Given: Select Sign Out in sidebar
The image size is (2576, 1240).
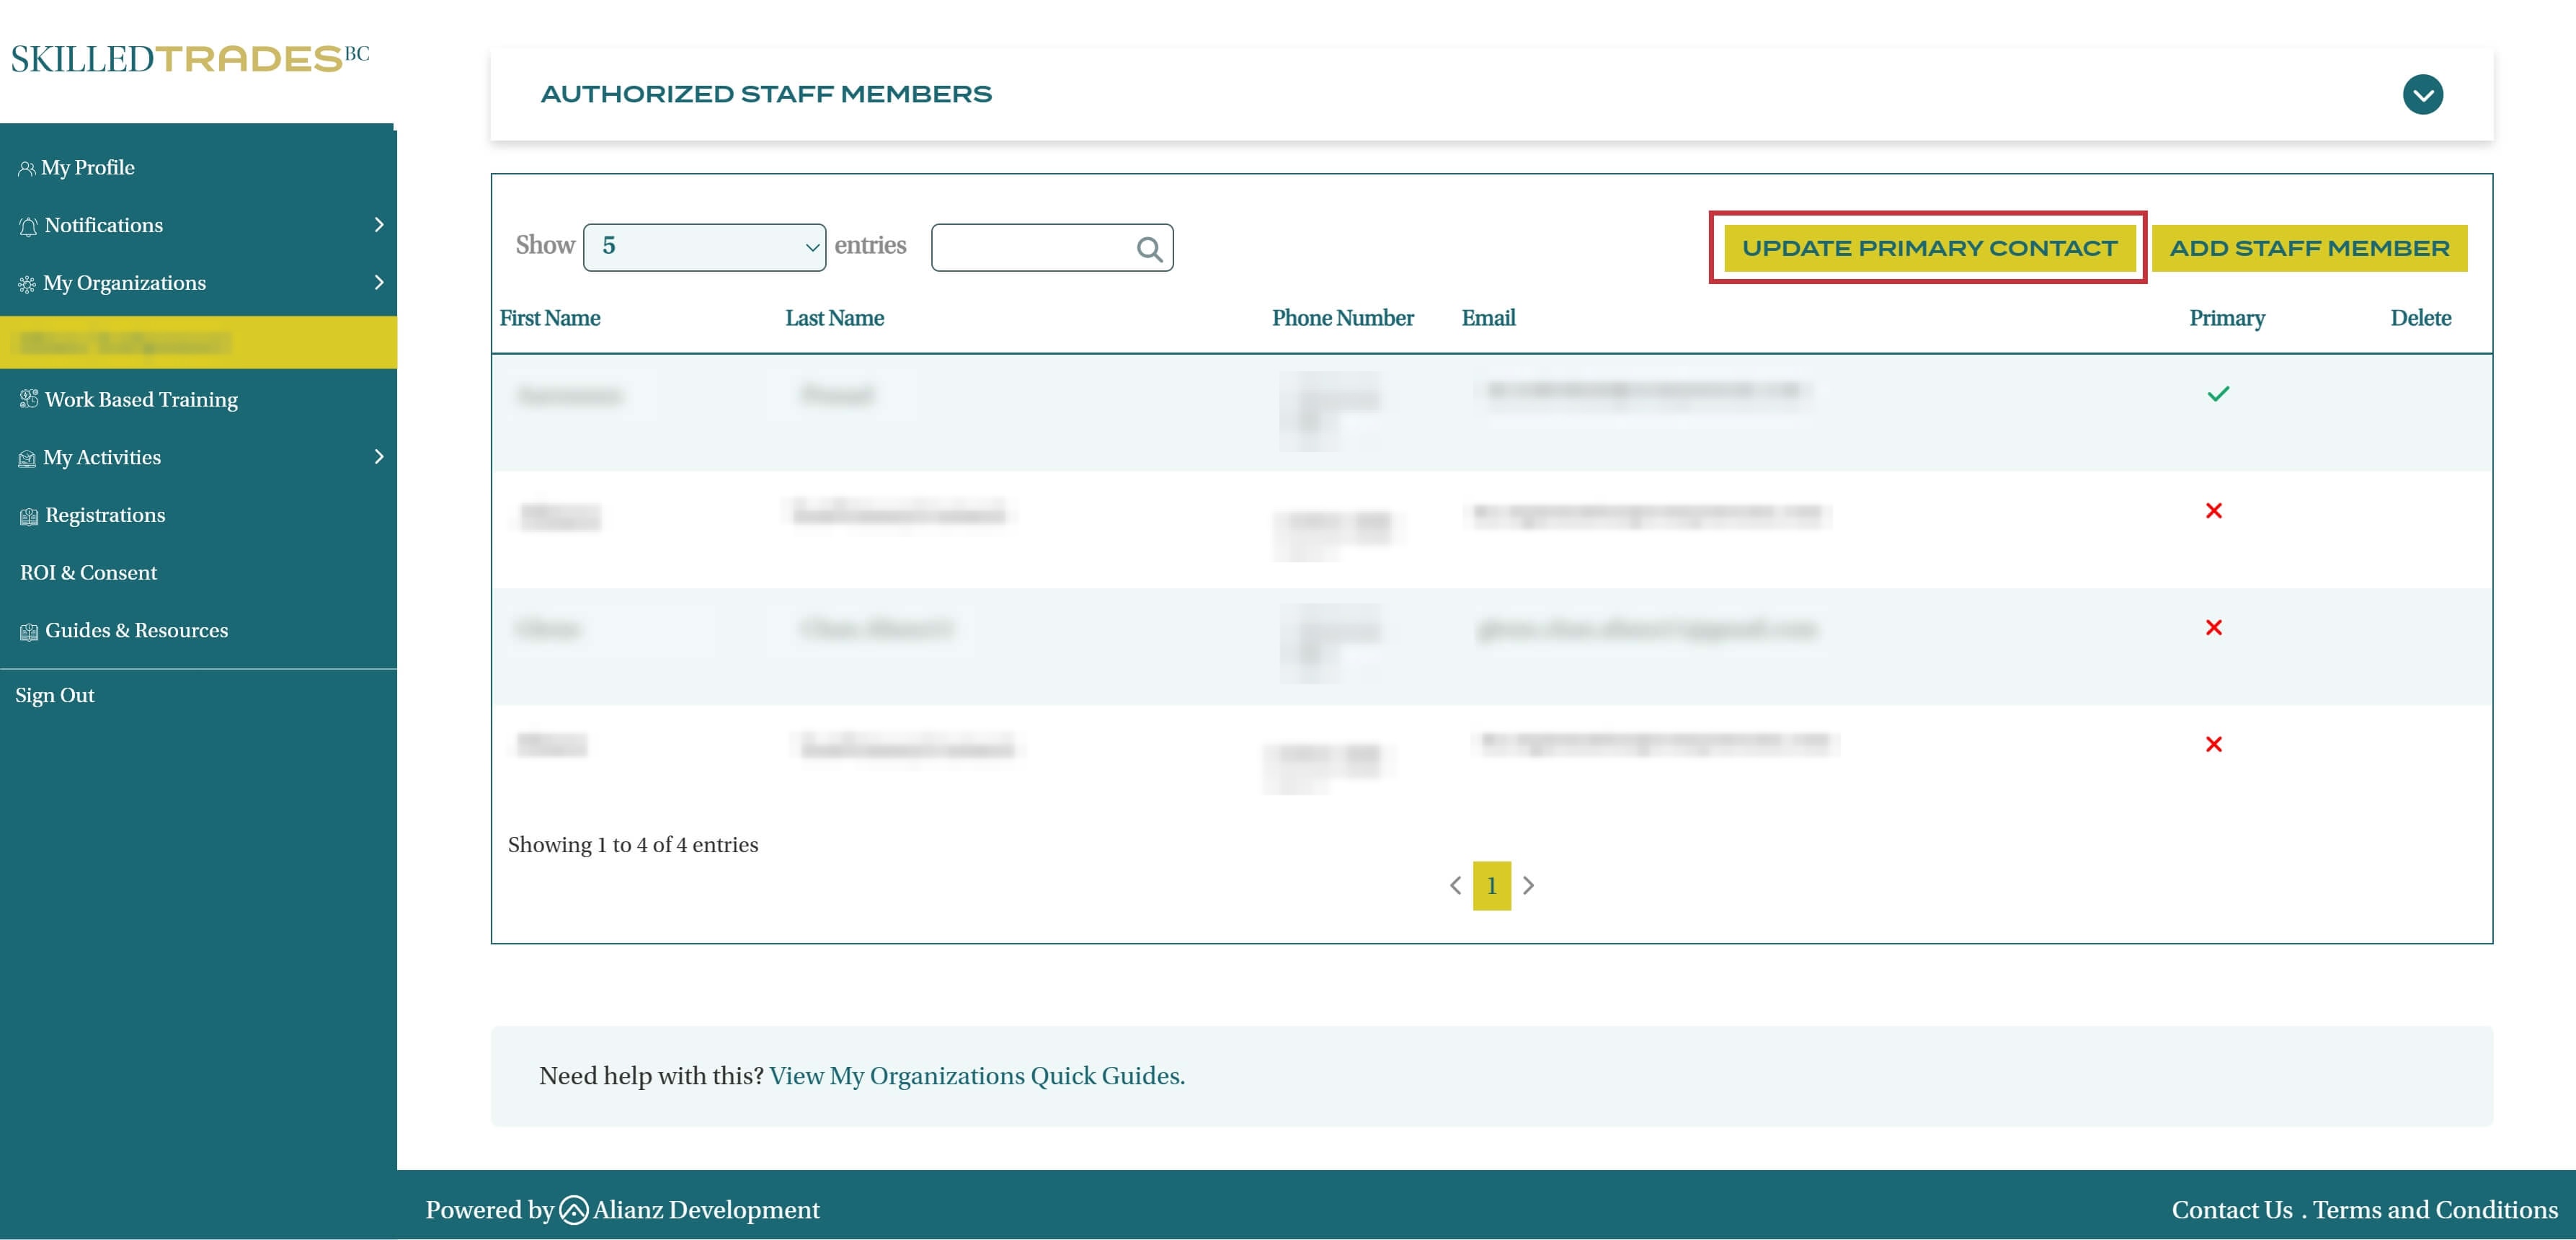Looking at the screenshot, I should point(55,695).
